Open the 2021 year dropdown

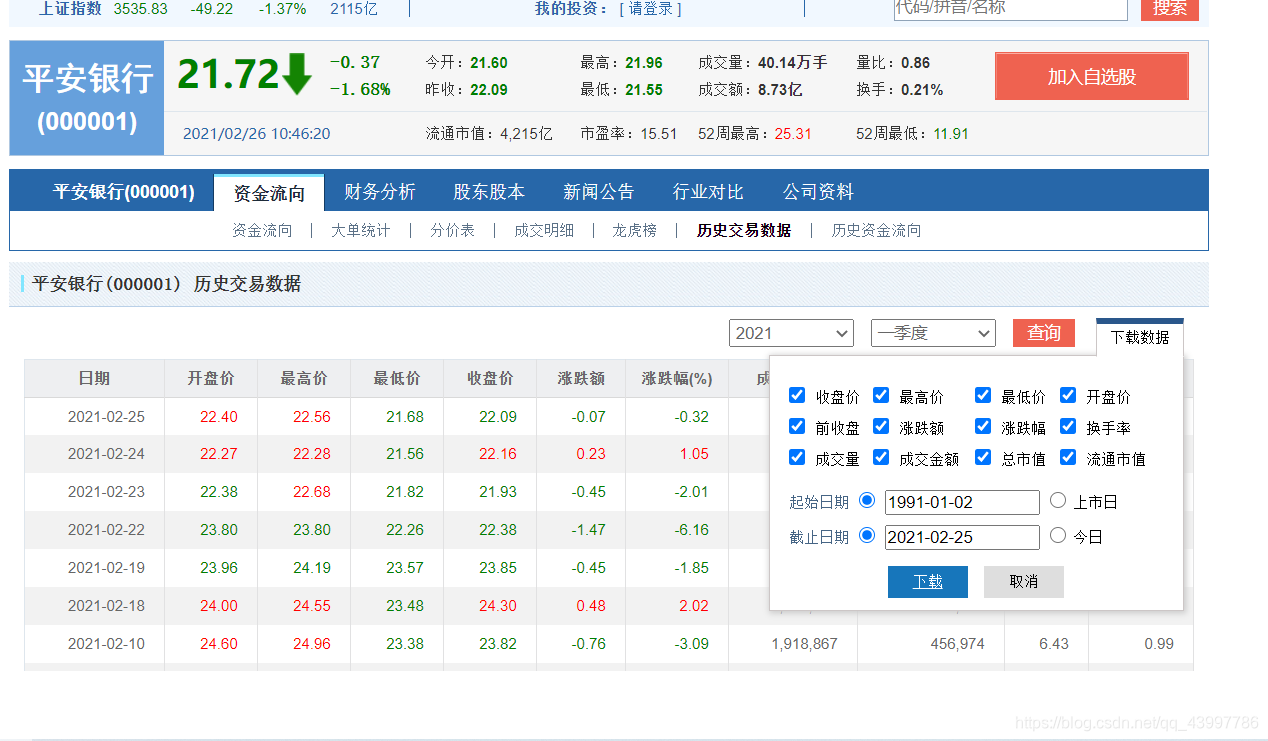791,333
